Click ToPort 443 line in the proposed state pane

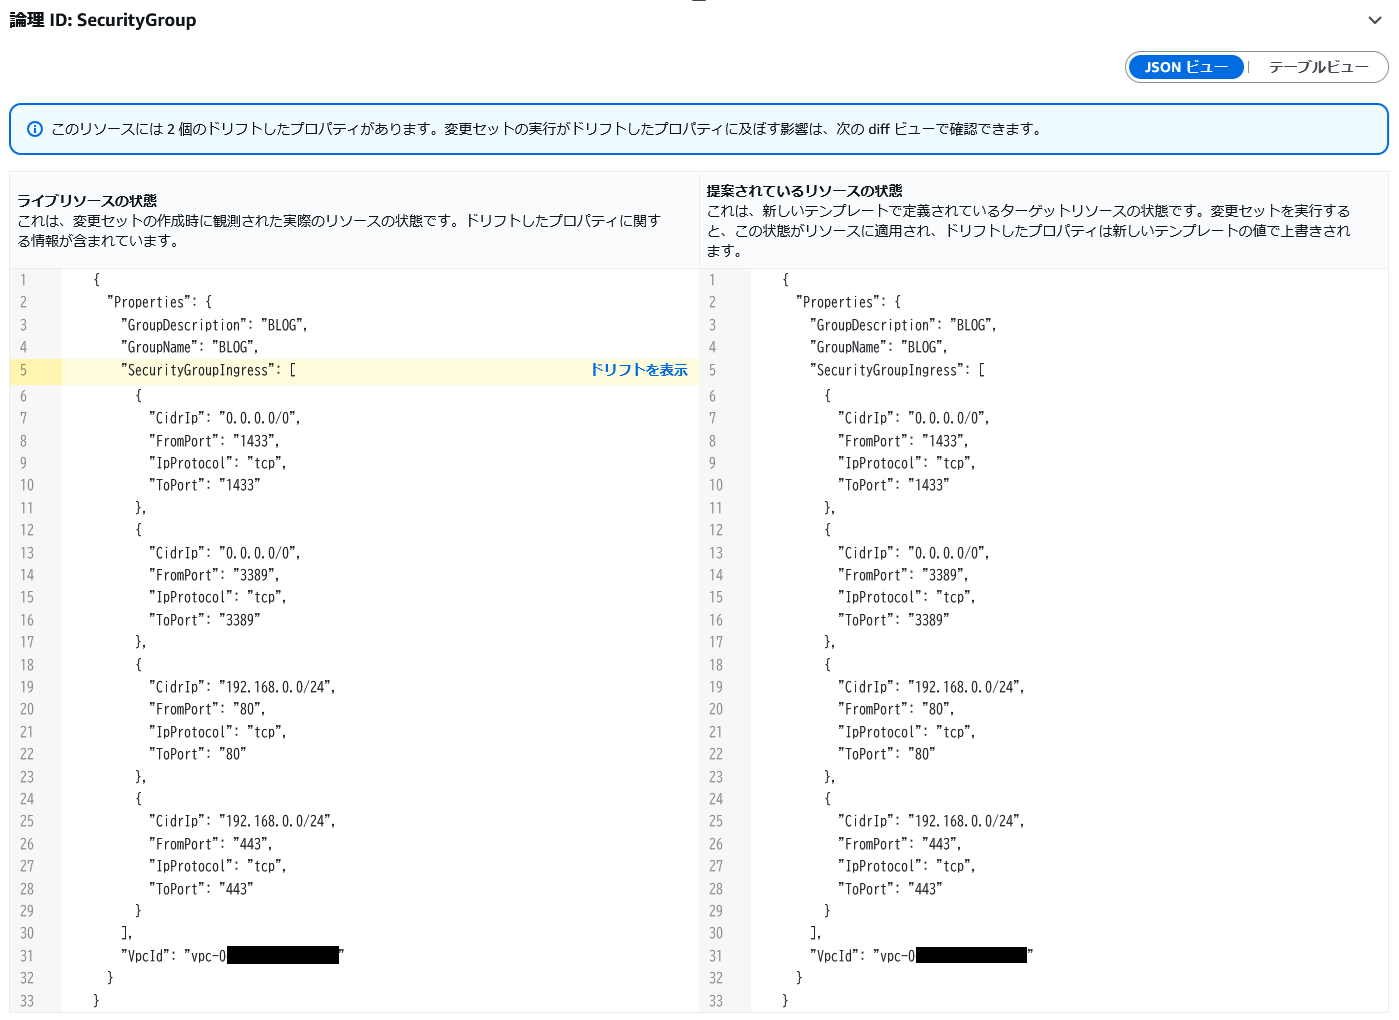tap(889, 889)
